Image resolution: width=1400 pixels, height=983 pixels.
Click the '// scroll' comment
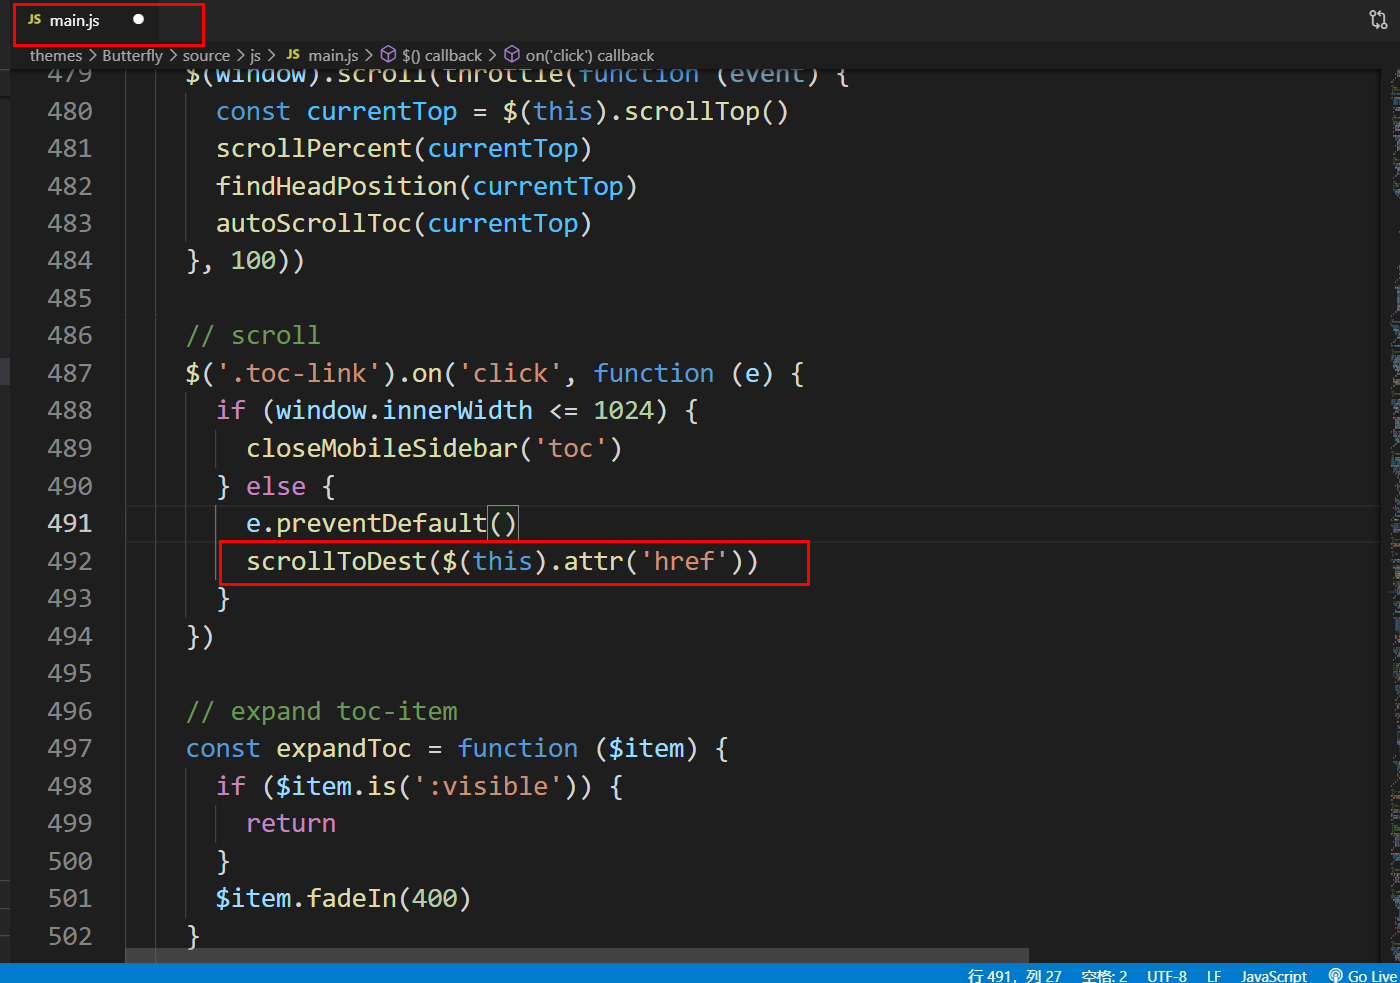(253, 335)
